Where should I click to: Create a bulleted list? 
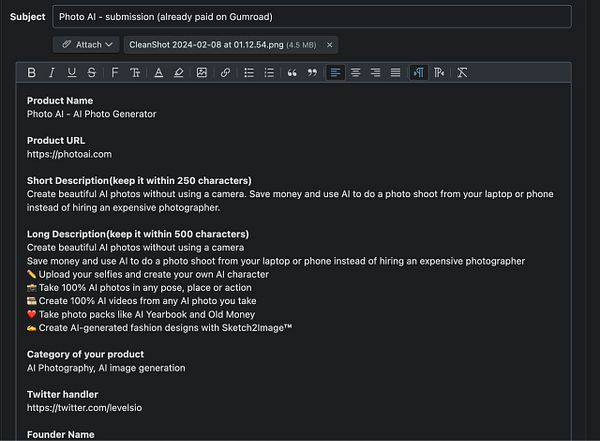click(249, 72)
